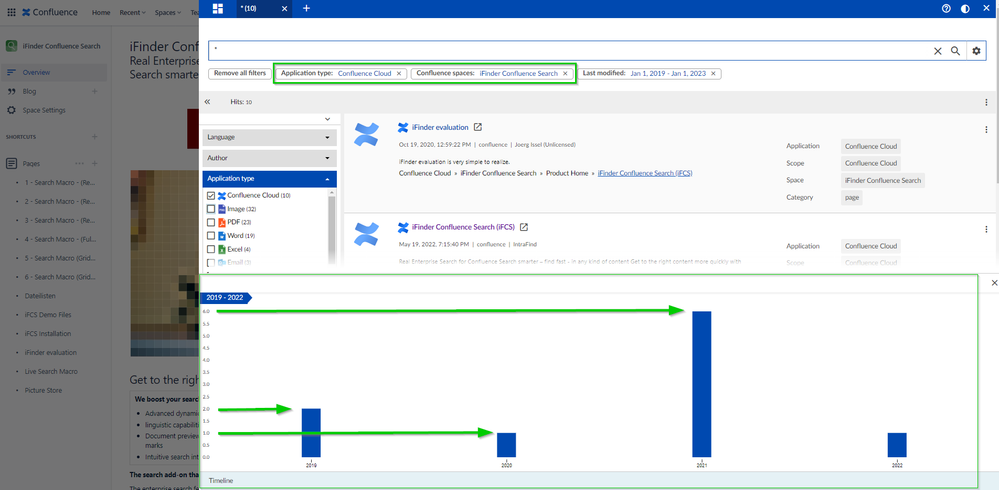Open Blog in space sidebar
This screenshot has width=999, height=490.
point(29,92)
